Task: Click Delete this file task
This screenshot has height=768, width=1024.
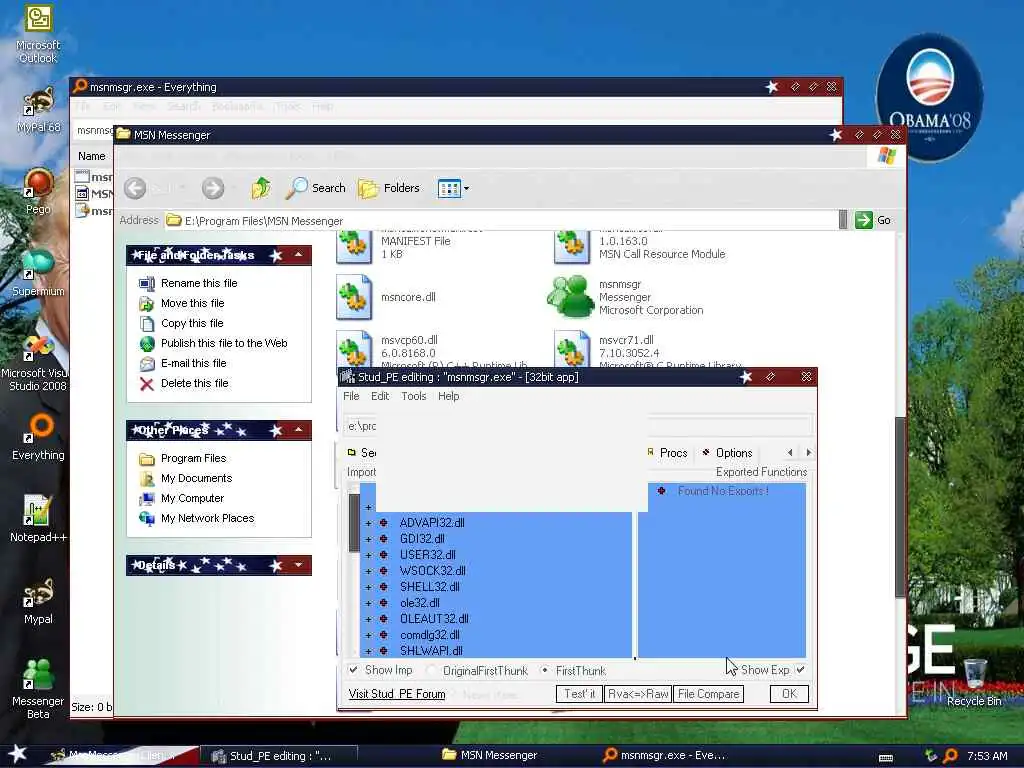Action: [195, 383]
